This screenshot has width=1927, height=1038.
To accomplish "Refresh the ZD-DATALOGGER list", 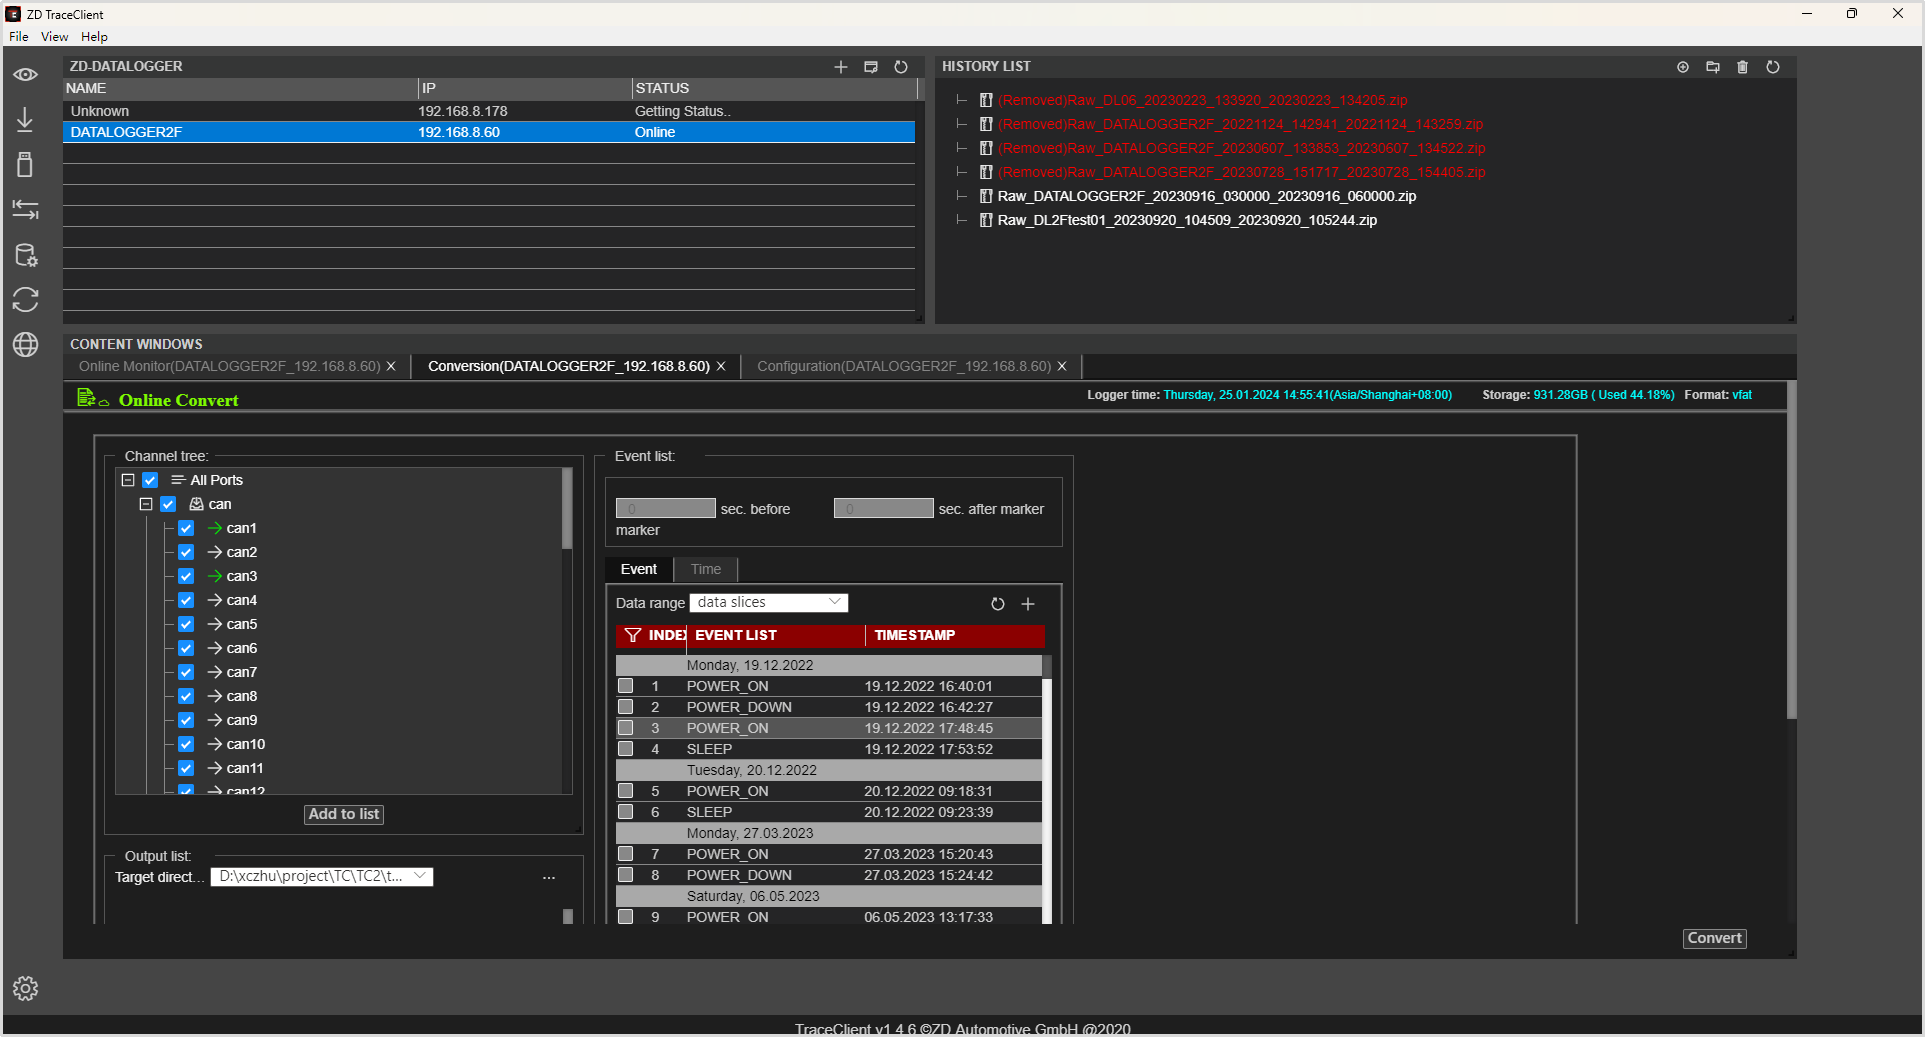I will tap(901, 67).
